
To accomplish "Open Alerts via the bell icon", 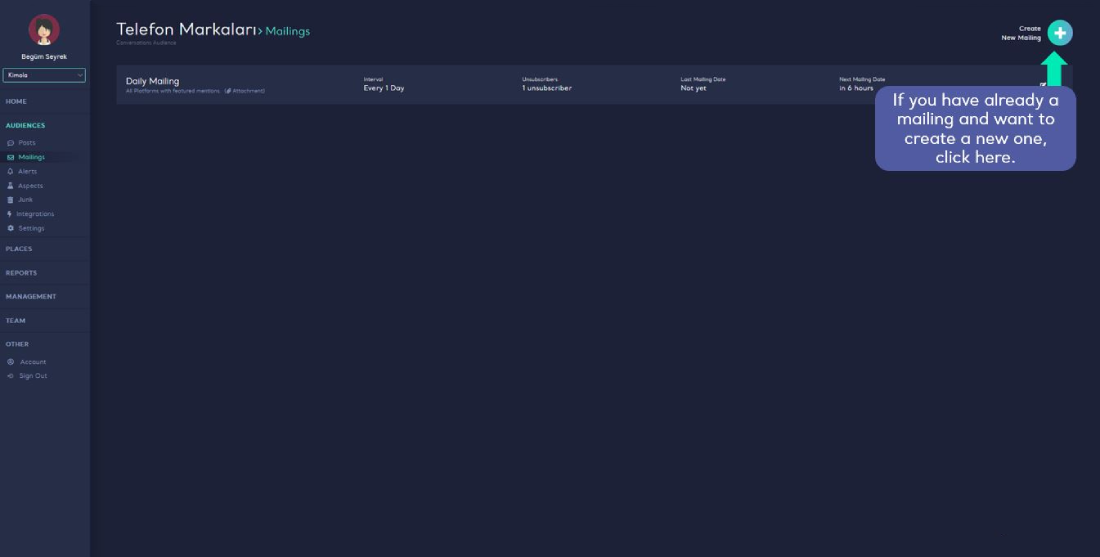I will (10, 171).
